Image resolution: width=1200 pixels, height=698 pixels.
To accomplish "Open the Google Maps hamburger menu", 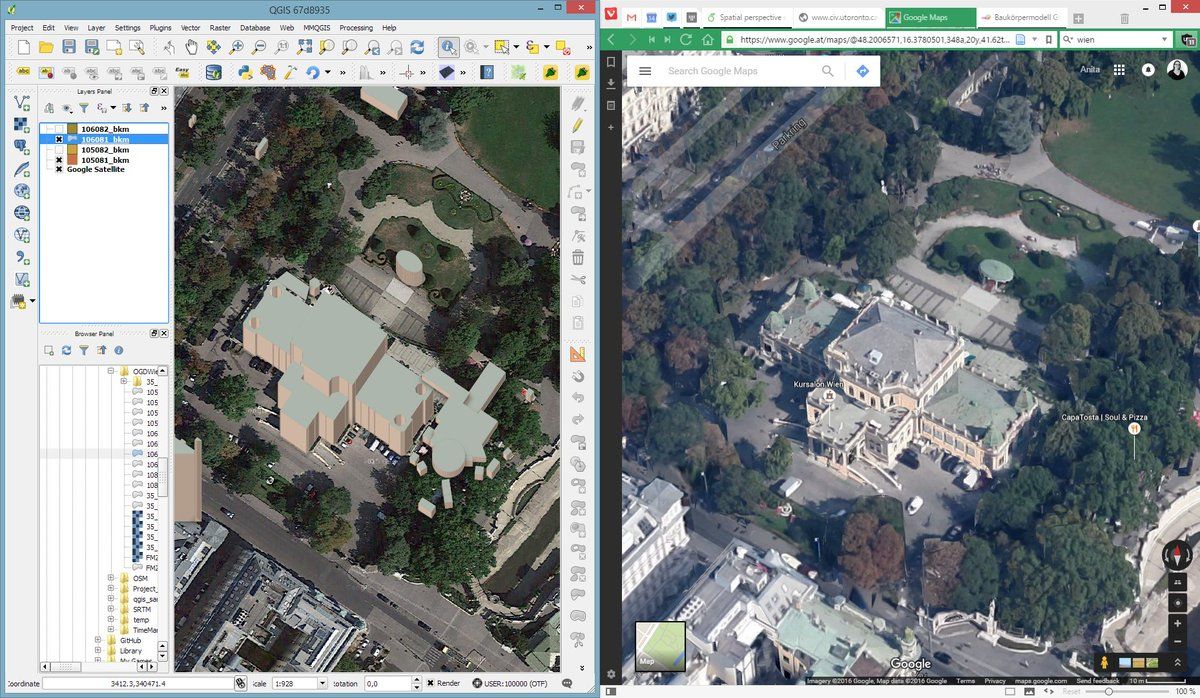I will (x=645, y=71).
